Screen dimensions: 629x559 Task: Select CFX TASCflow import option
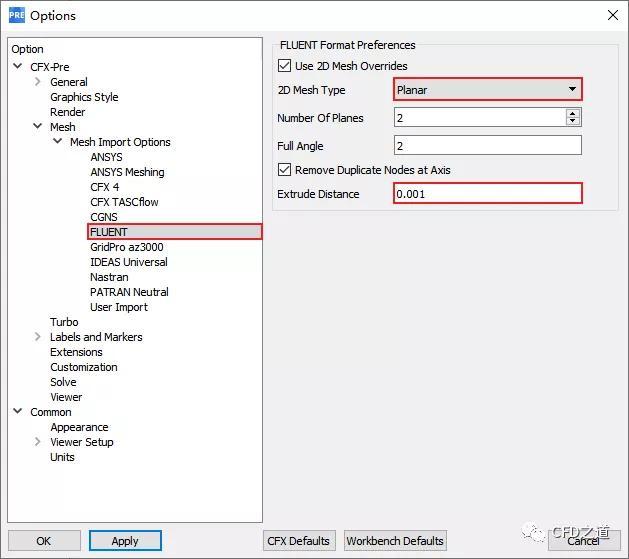124,202
